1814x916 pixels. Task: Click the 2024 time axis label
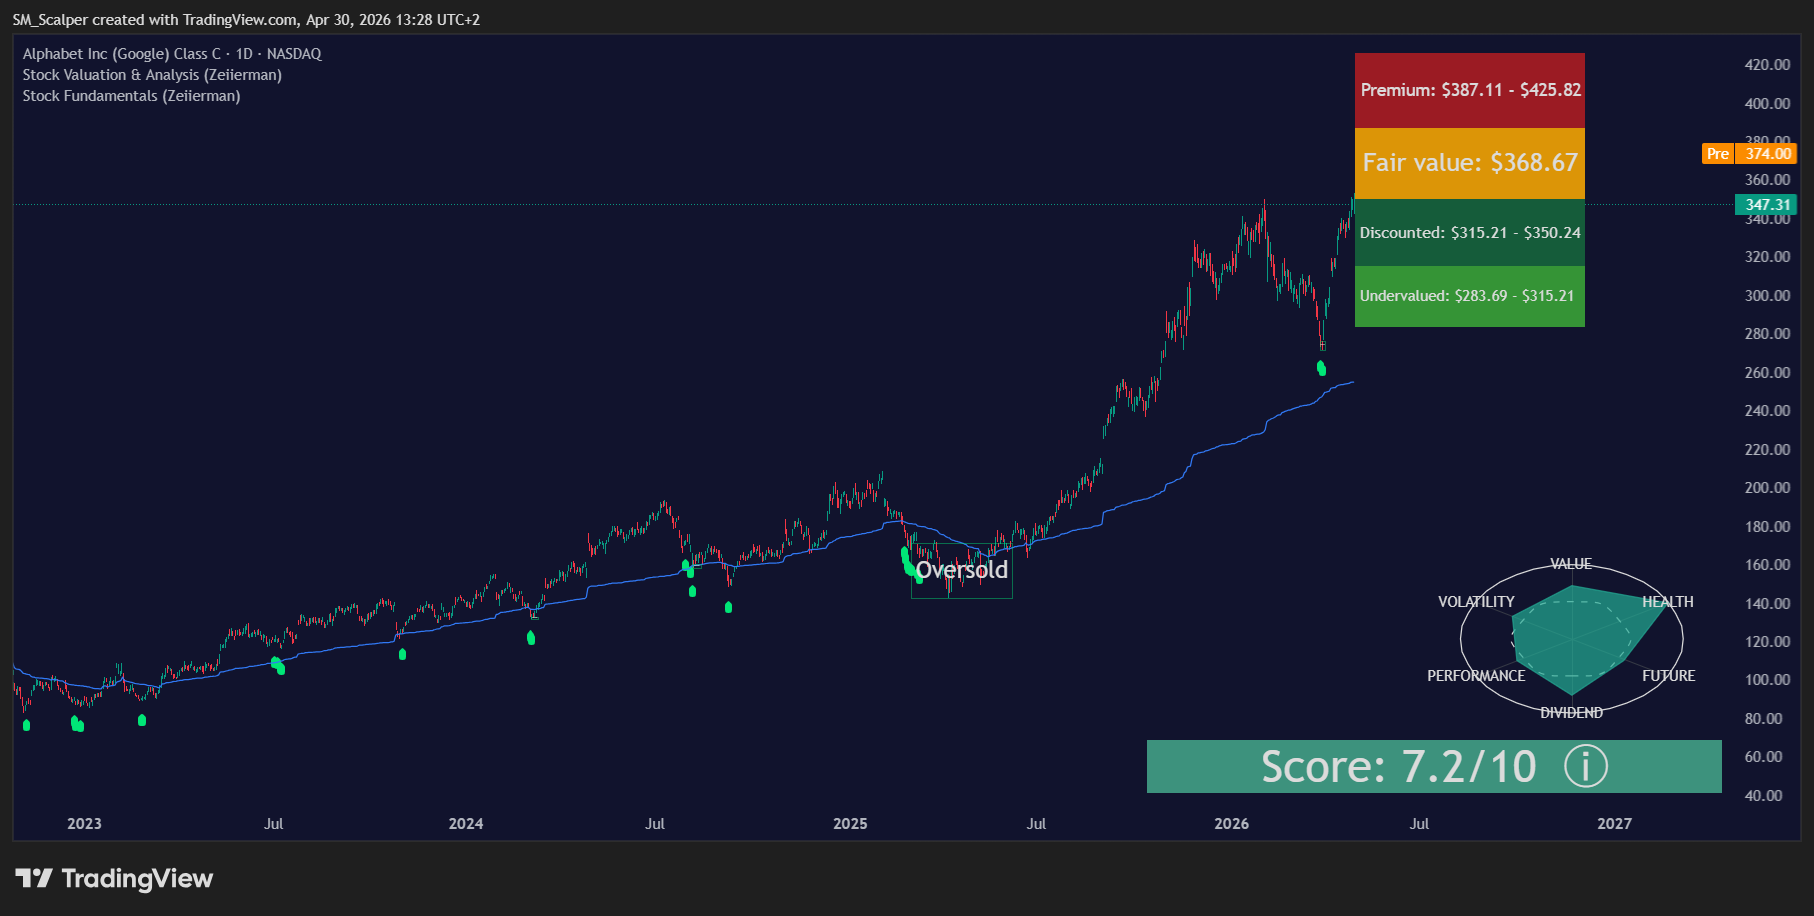[466, 824]
